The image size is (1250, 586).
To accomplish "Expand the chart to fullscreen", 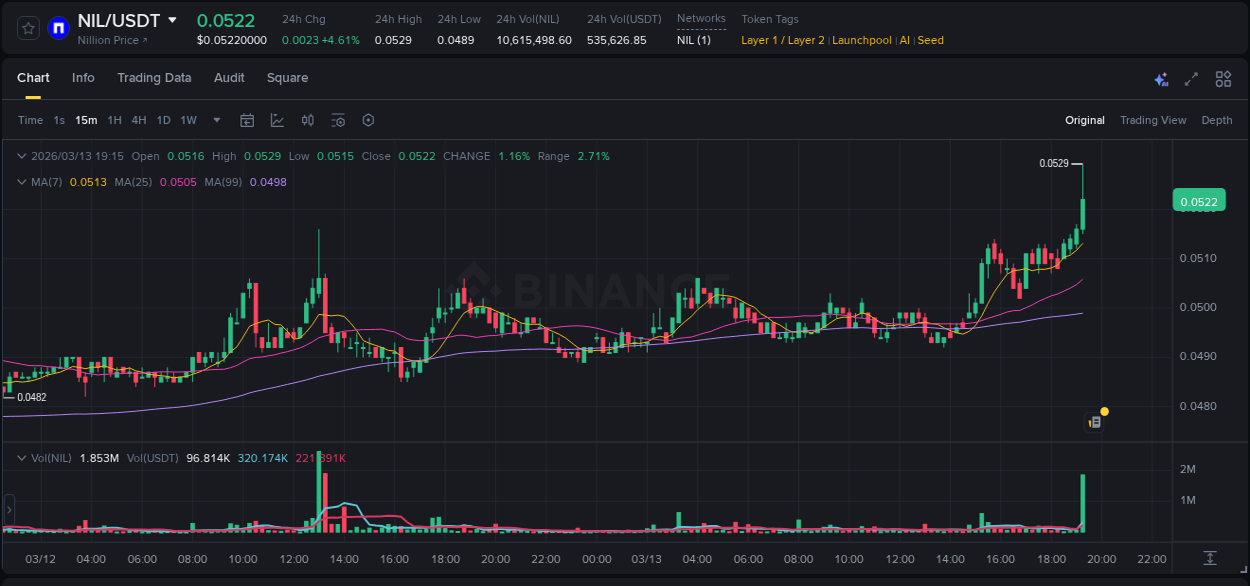I will [x=1190, y=78].
